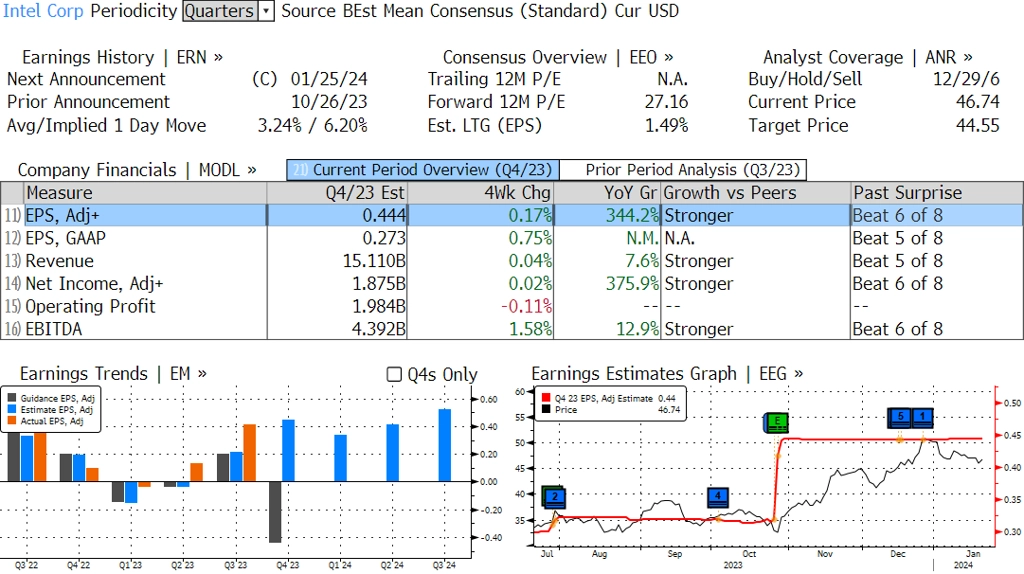
Task: Click the Q4/23 Est column header
Action: [x=337, y=193]
